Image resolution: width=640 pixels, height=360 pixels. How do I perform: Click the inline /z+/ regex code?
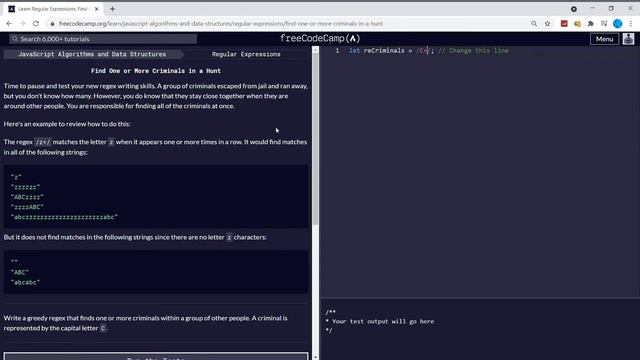[x=43, y=142]
